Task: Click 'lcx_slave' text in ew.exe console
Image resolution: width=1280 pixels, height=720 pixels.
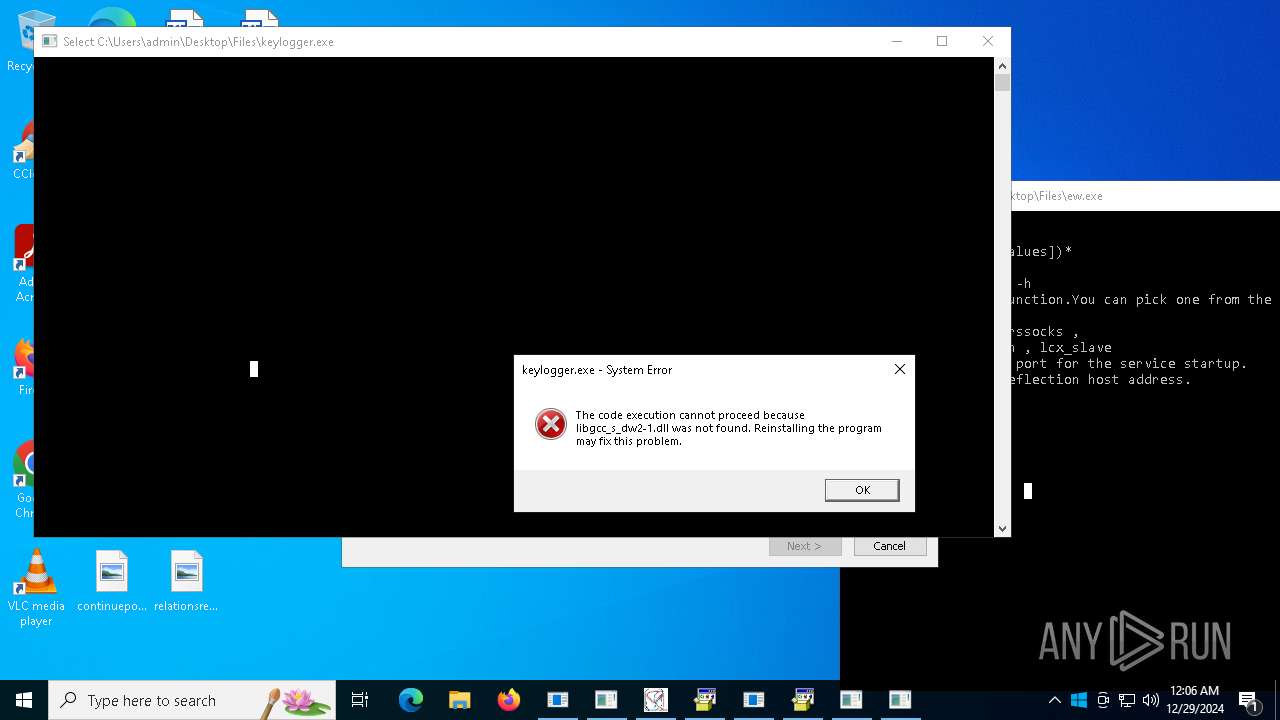Action: coord(1076,347)
